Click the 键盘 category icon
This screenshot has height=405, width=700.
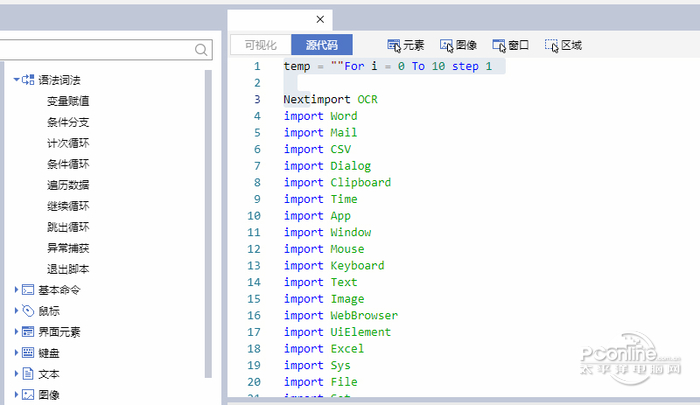(28, 353)
